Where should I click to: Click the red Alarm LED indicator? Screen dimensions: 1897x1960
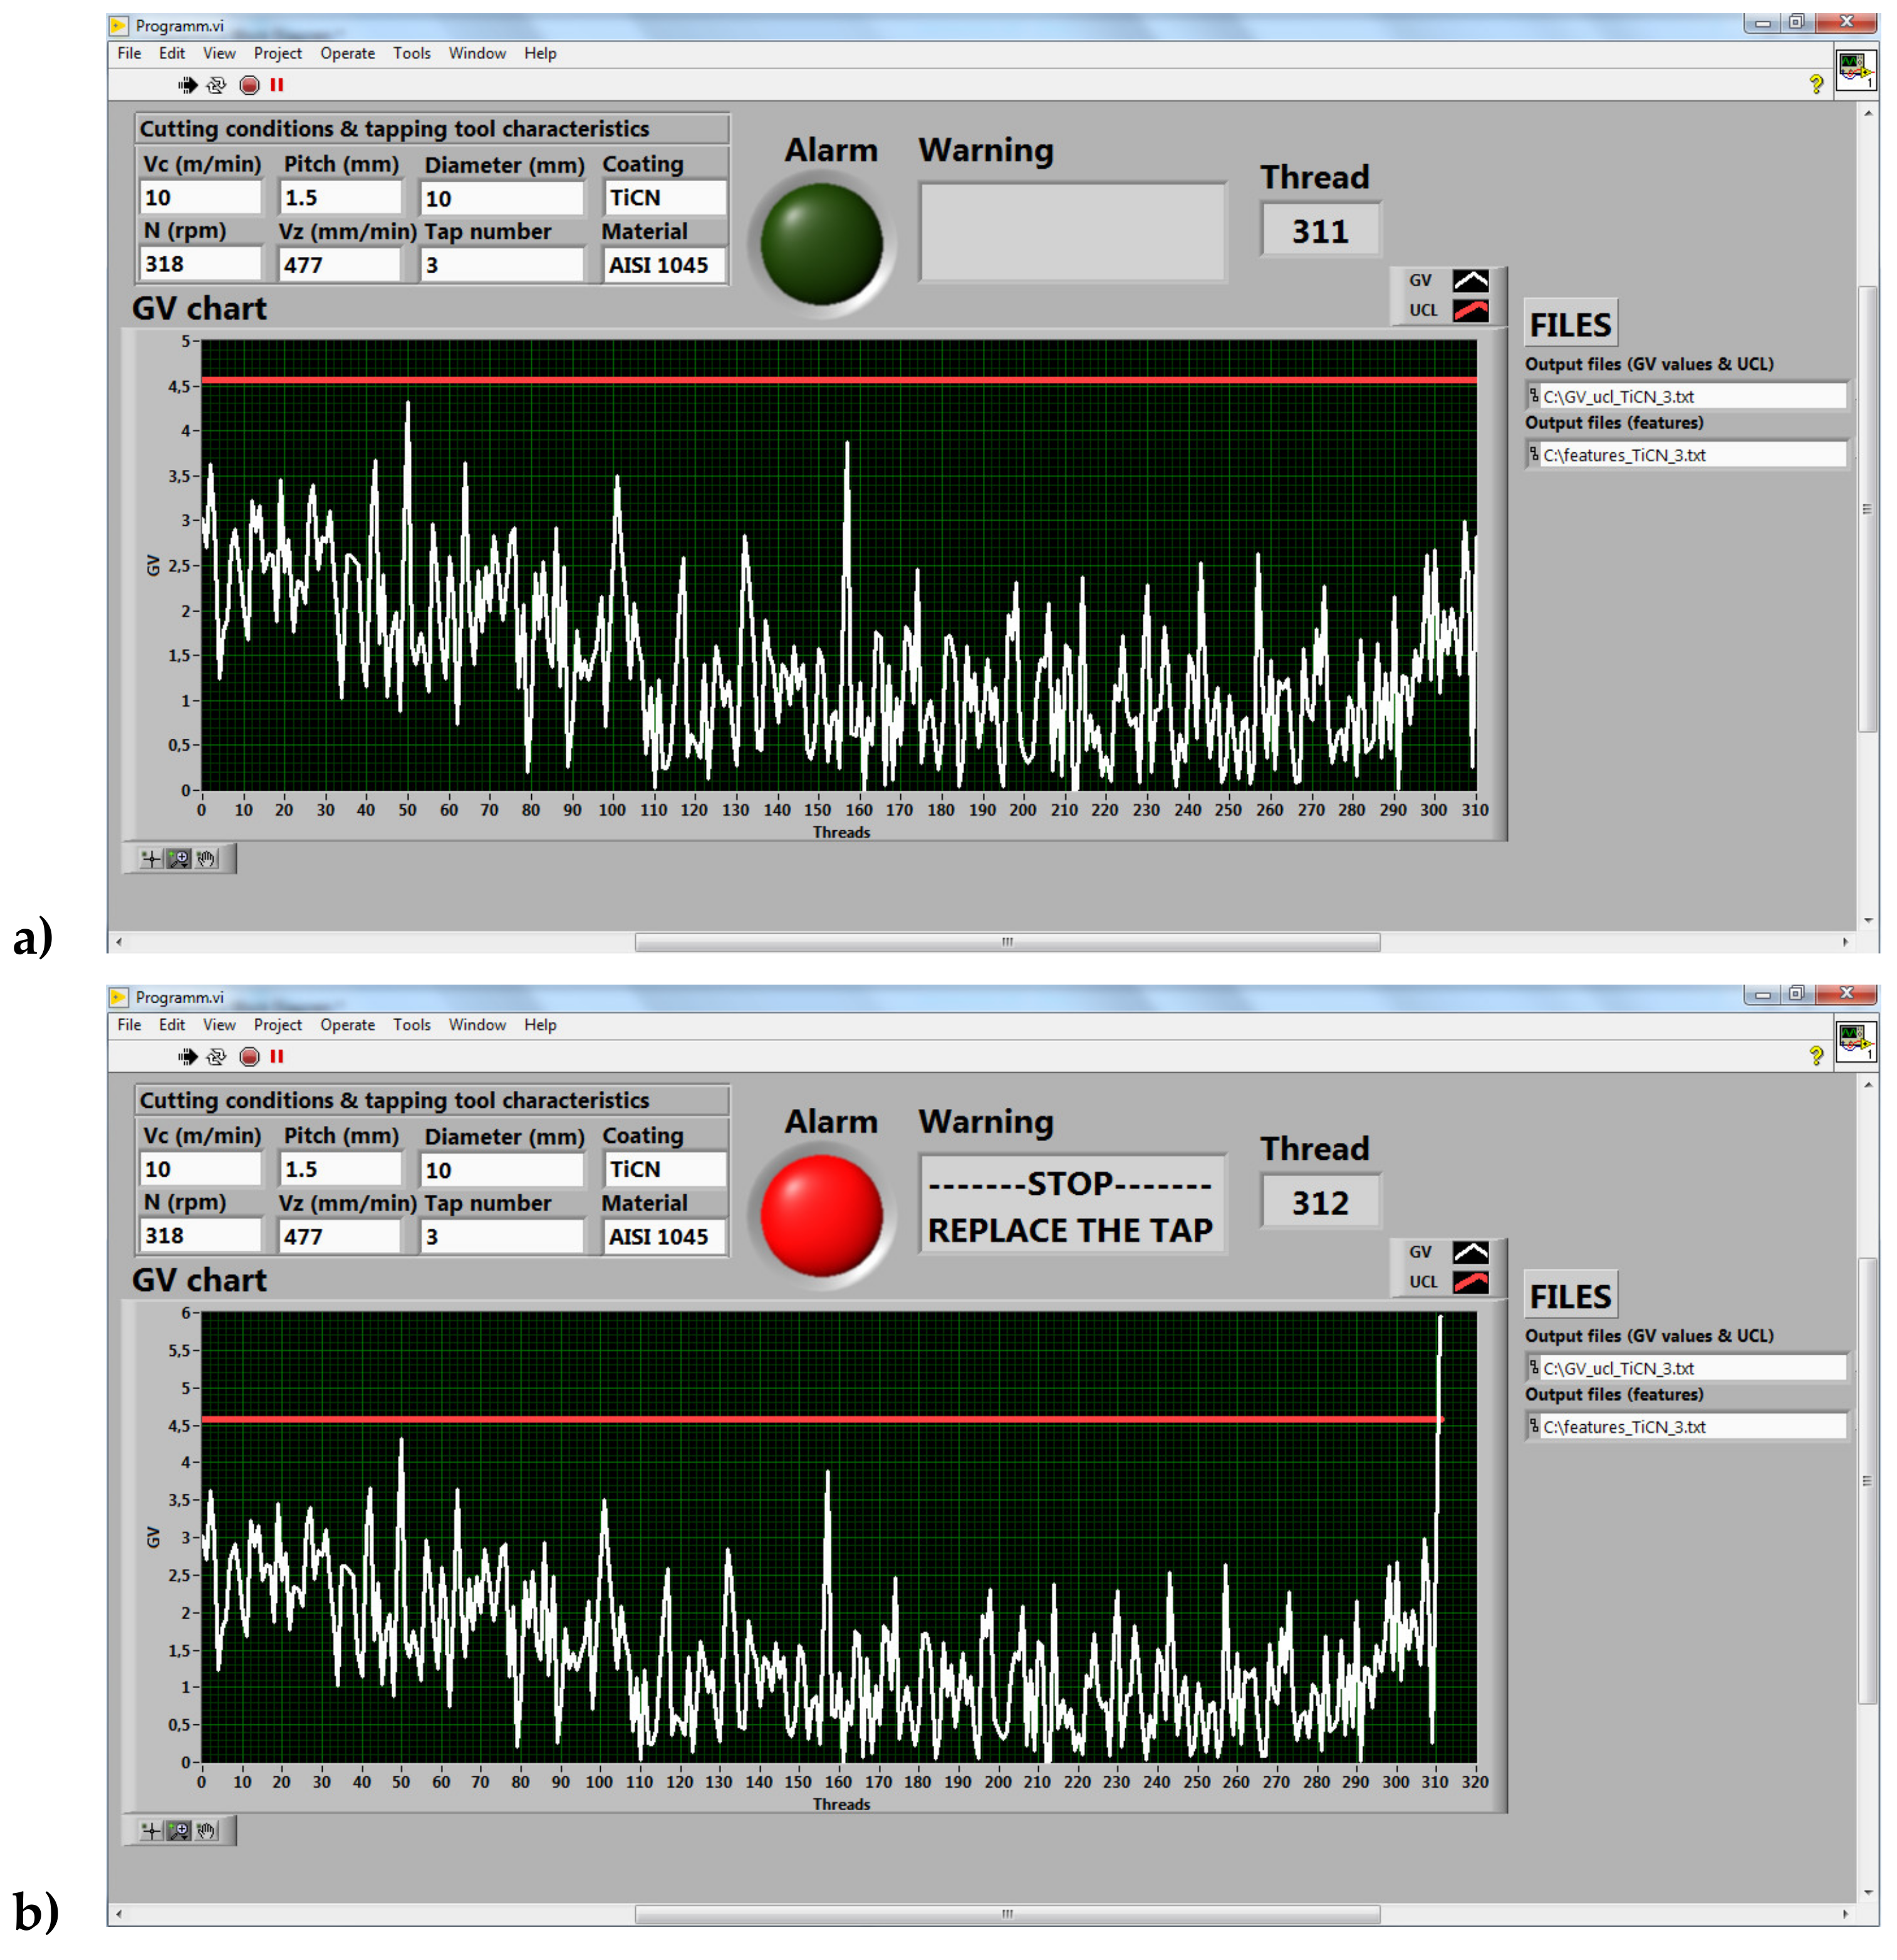(821, 1216)
